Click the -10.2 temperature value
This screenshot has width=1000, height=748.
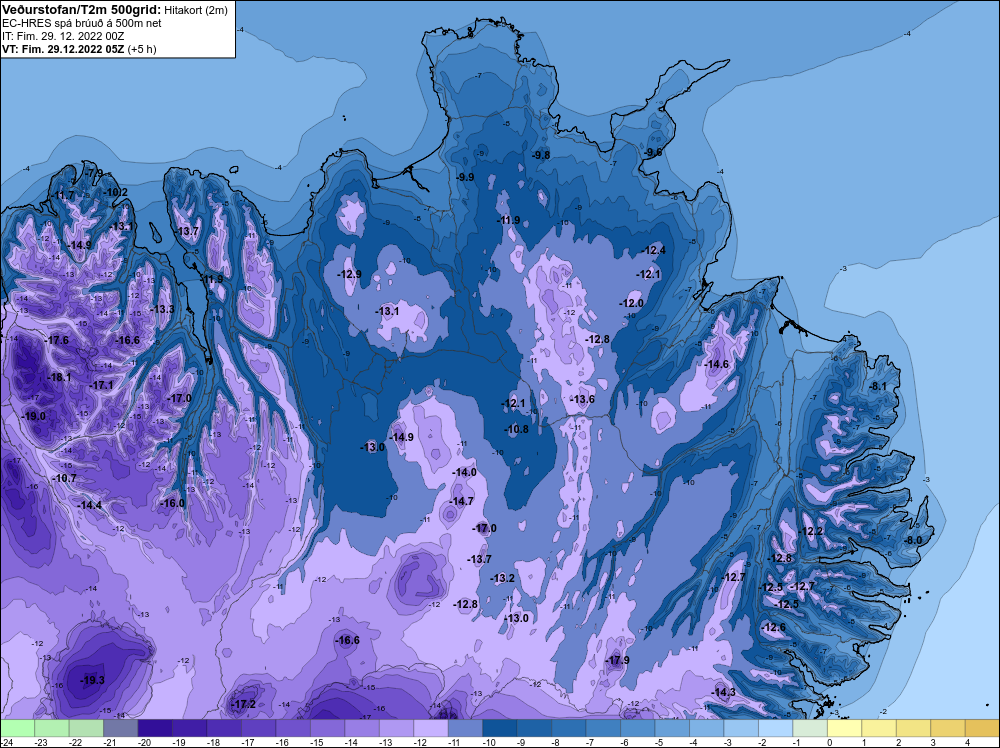pyautogui.click(x=116, y=193)
